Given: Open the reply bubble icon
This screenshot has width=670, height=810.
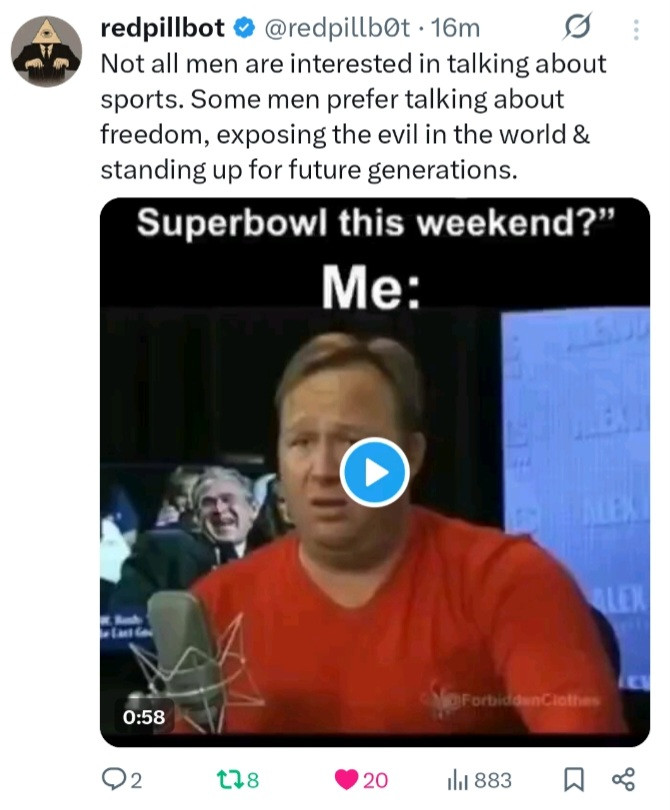Looking at the screenshot, I should tap(112, 780).
